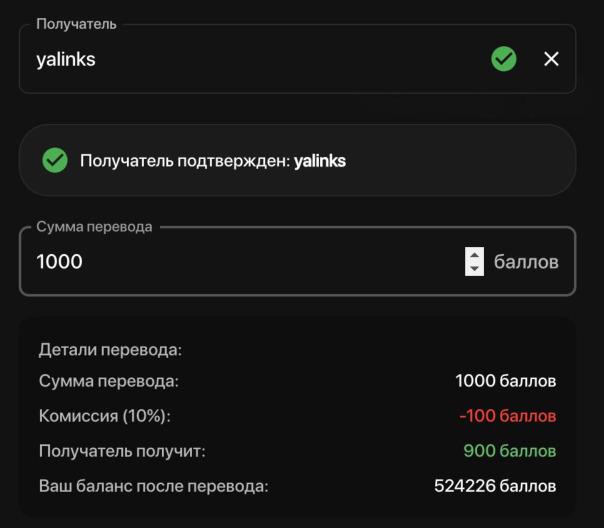This screenshot has height=528, width=604.
Task: Focus the recipient field containing yalinks
Action: tap(250, 60)
